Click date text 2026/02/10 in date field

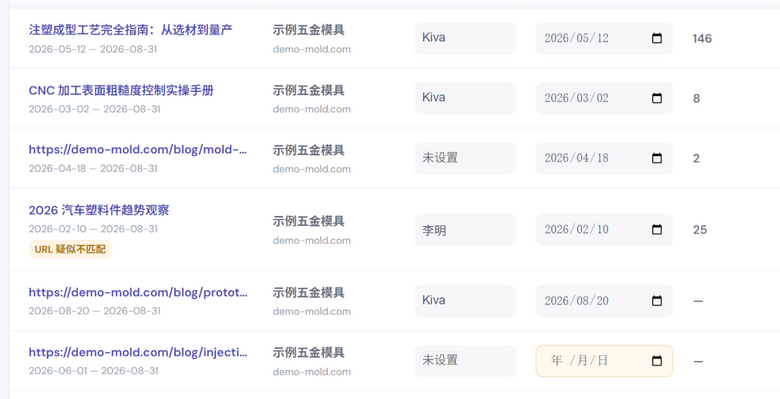[x=576, y=229]
